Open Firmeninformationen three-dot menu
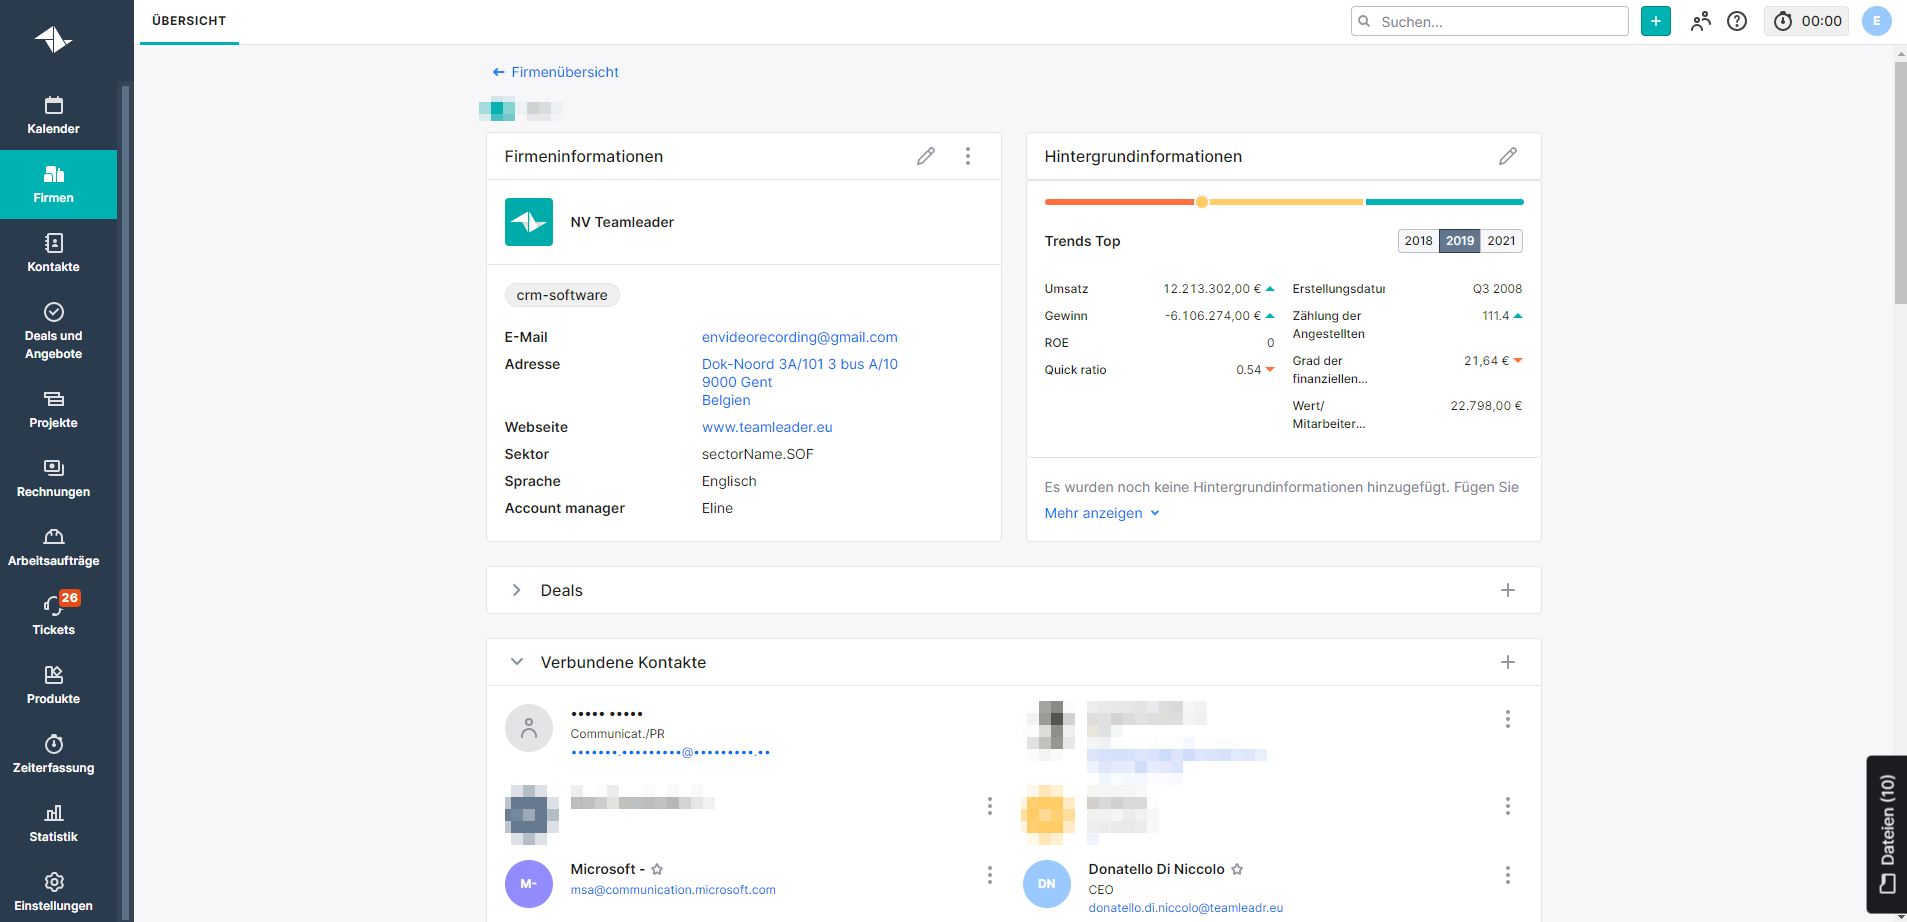Image resolution: width=1907 pixels, height=922 pixels. pos(968,156)
